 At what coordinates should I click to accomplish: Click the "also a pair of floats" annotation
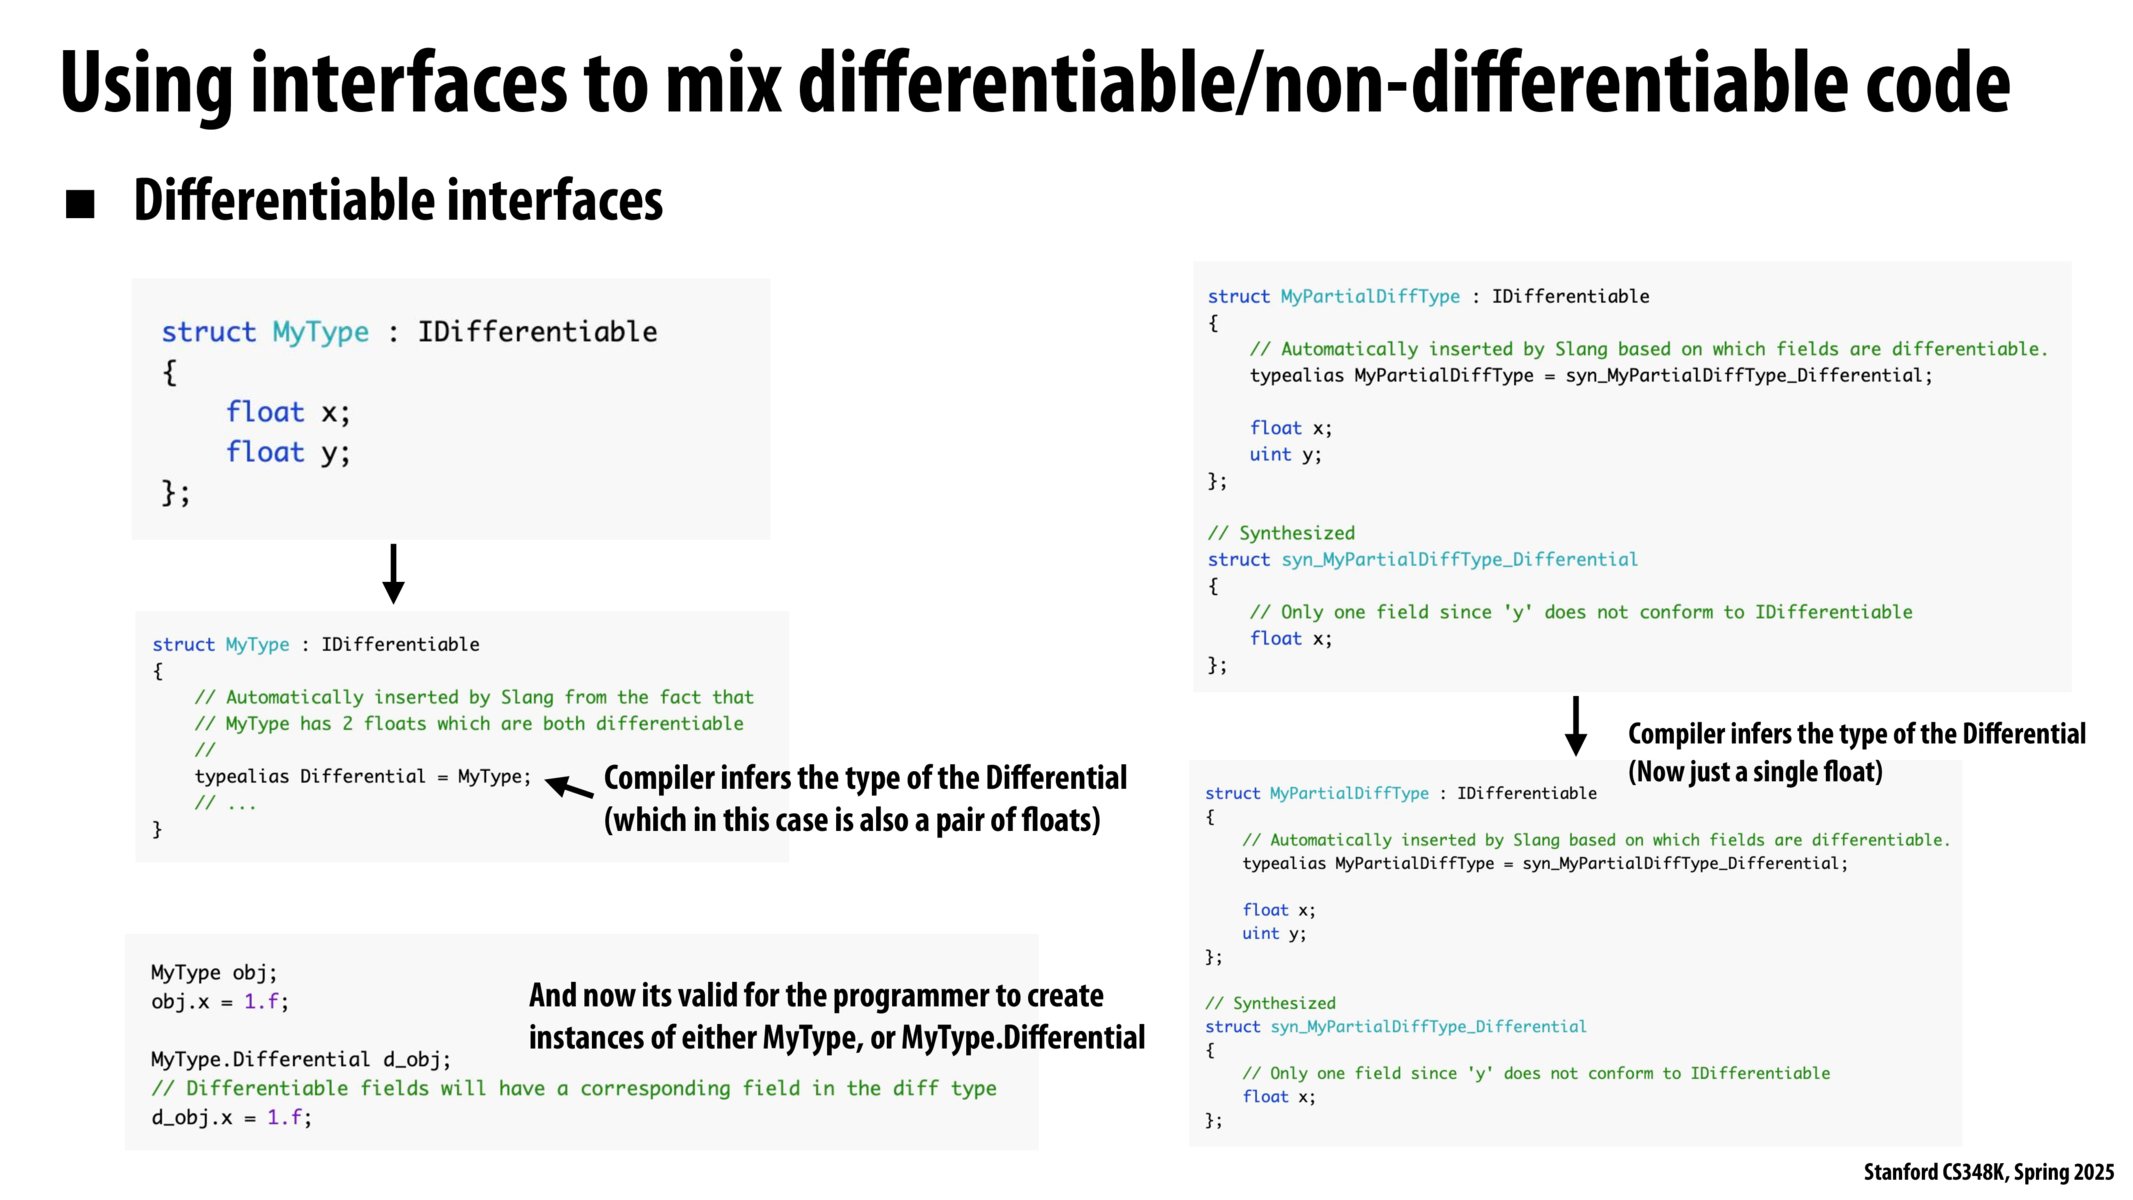click(x=852, y=820)
